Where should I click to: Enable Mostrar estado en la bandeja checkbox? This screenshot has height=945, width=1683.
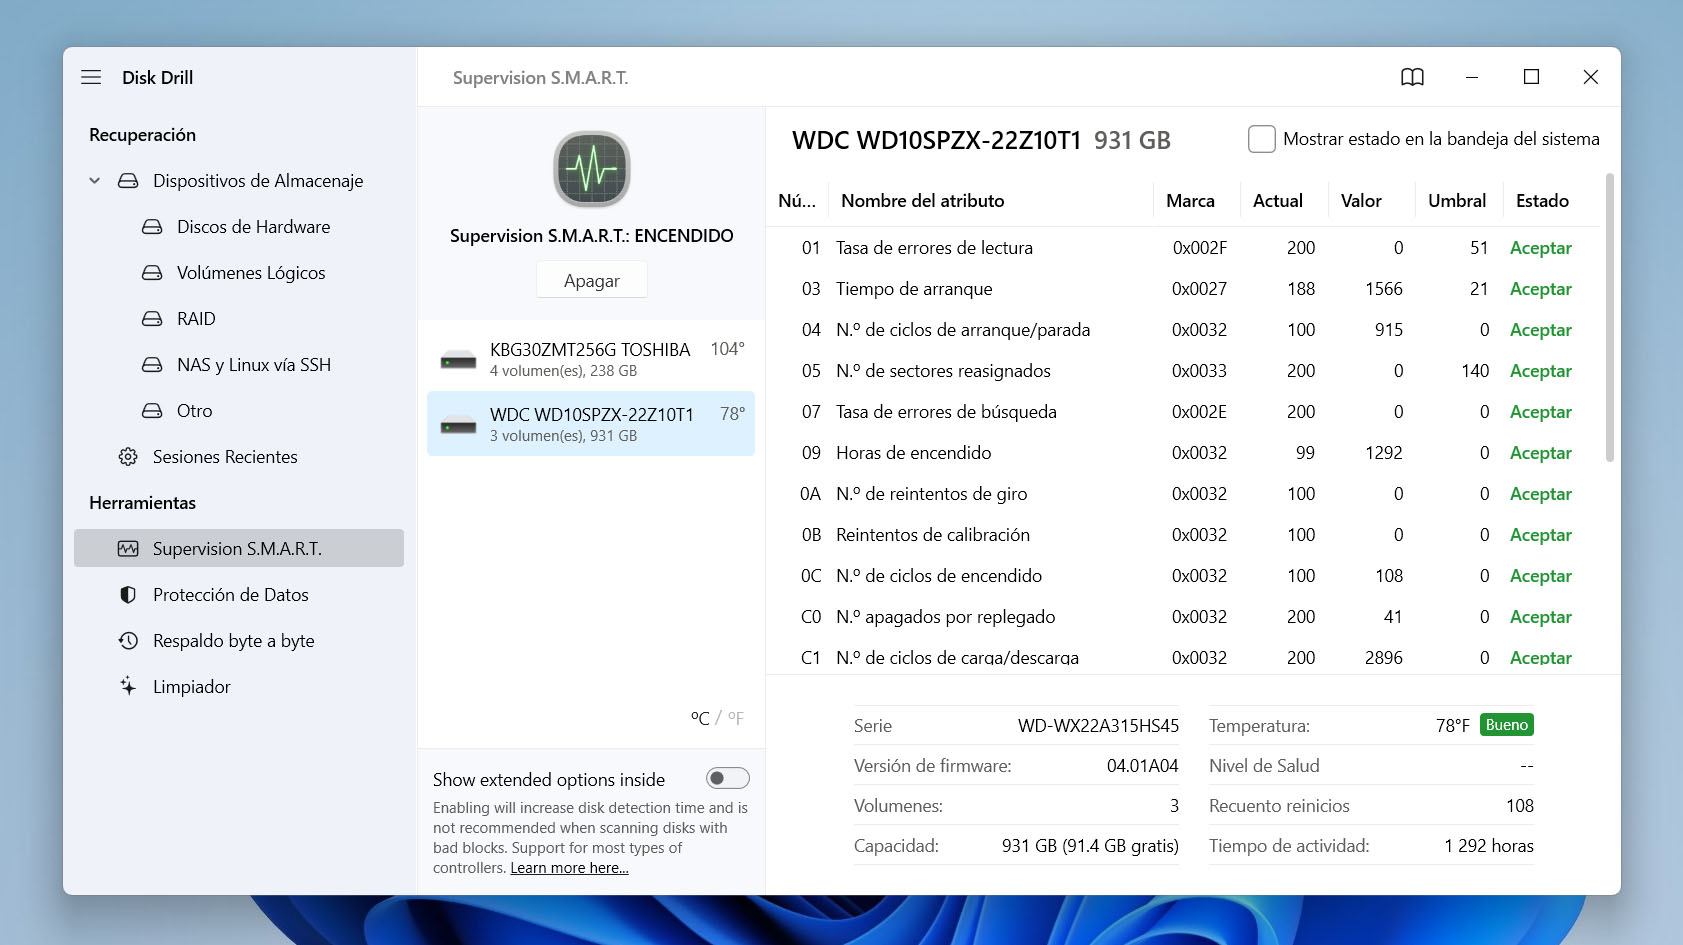pyautogui.click(x=1261, y=139)
